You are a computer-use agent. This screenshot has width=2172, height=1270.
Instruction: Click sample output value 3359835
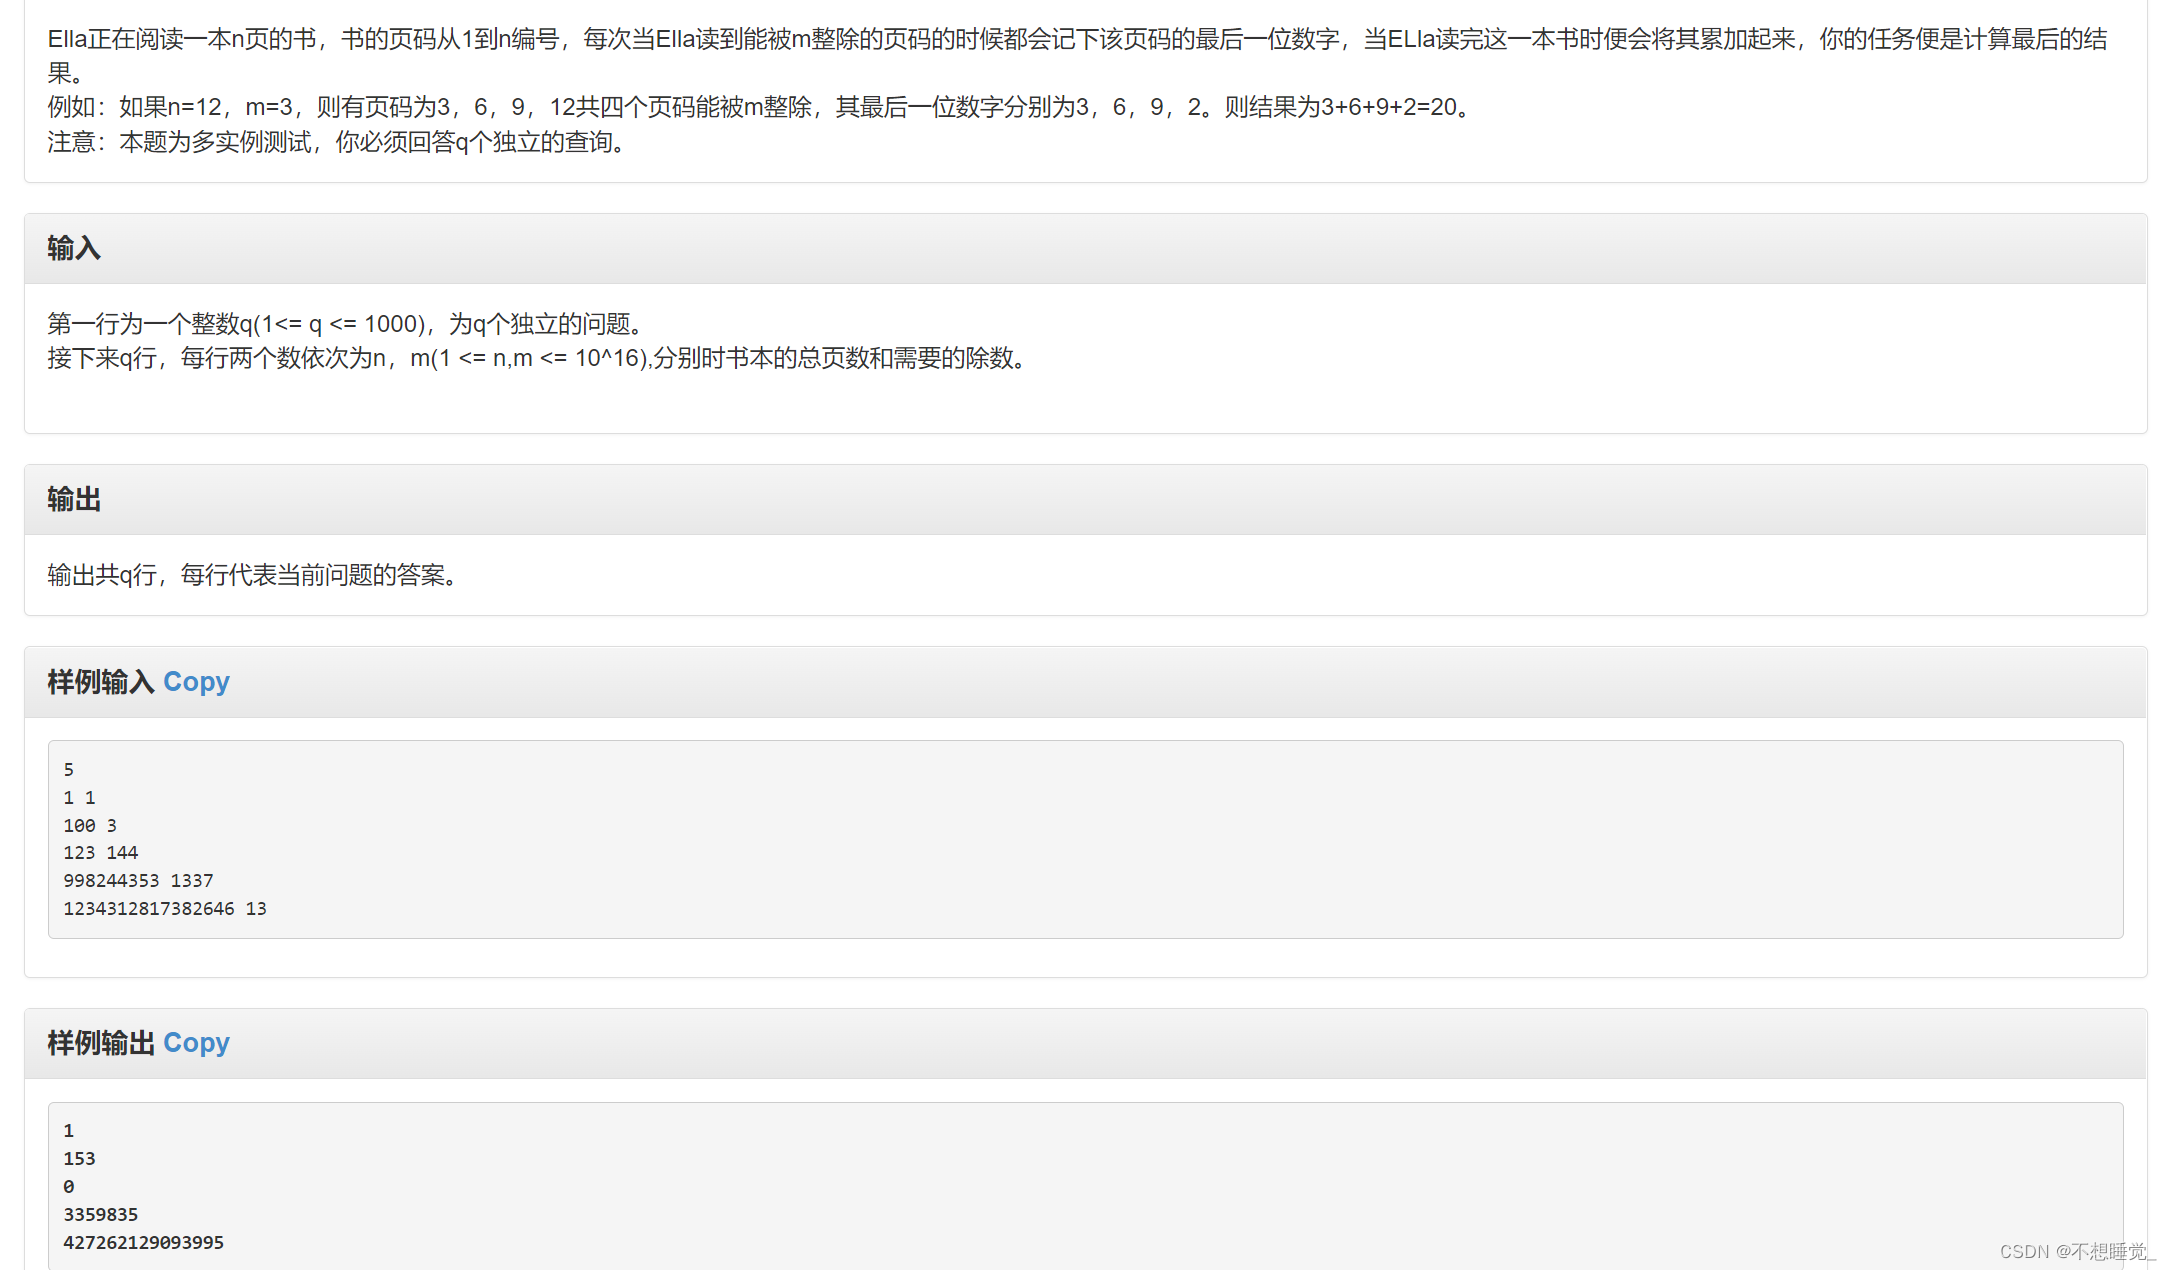point(101,1215)
